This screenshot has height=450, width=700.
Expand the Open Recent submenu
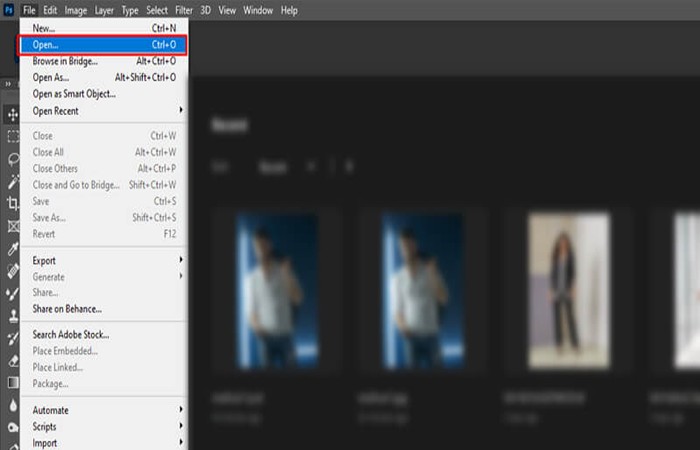coord(104,111)
